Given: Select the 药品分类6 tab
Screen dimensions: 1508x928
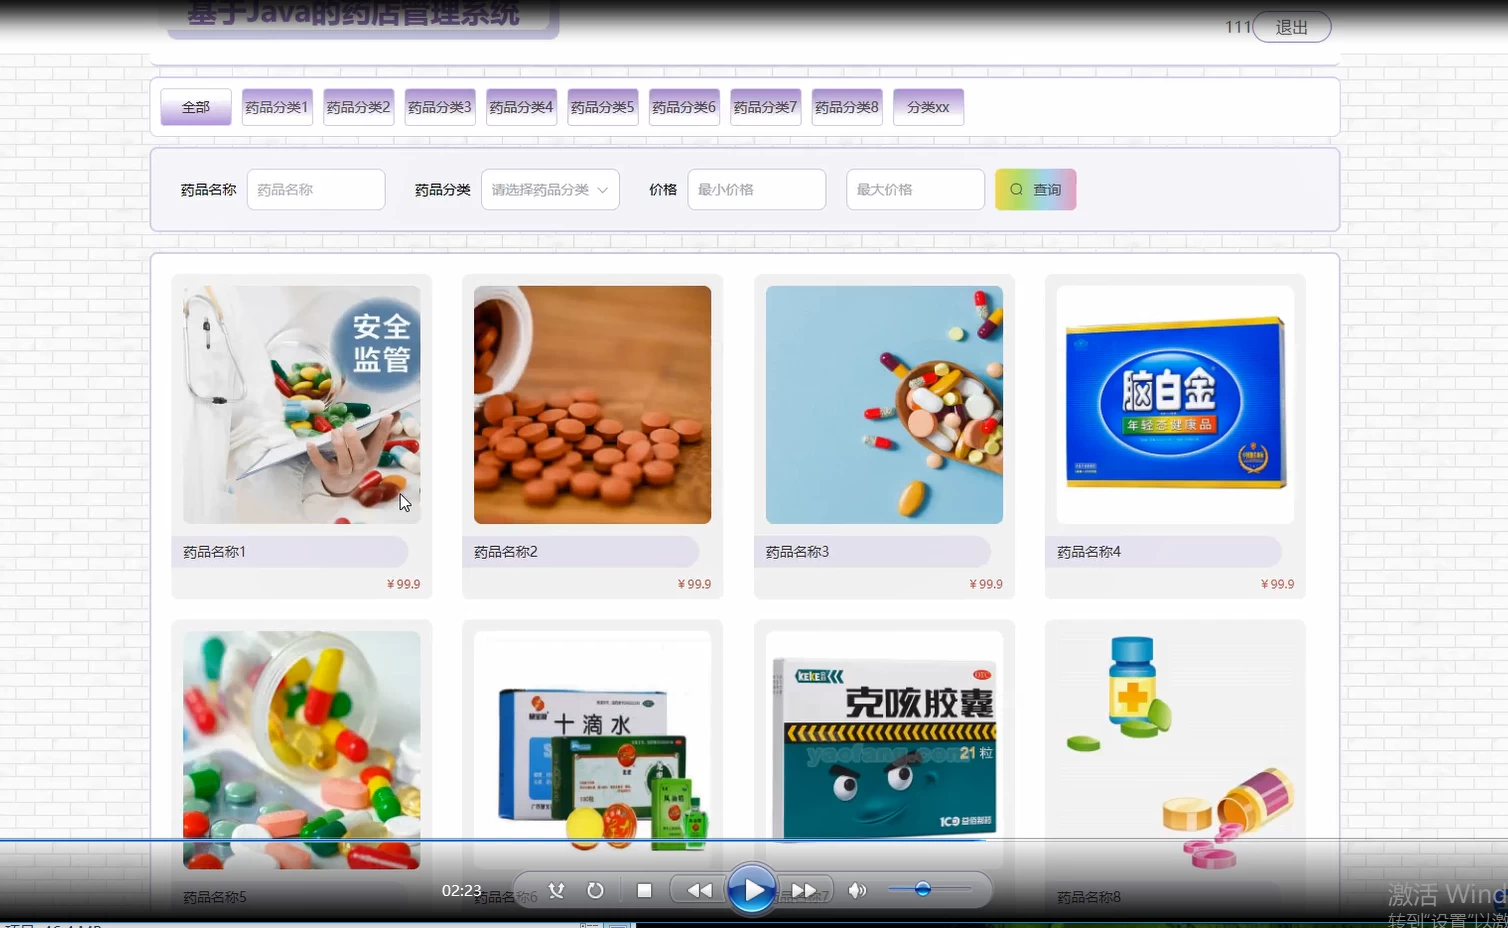Looking at the screenshot, I should [x=684, y=107].
